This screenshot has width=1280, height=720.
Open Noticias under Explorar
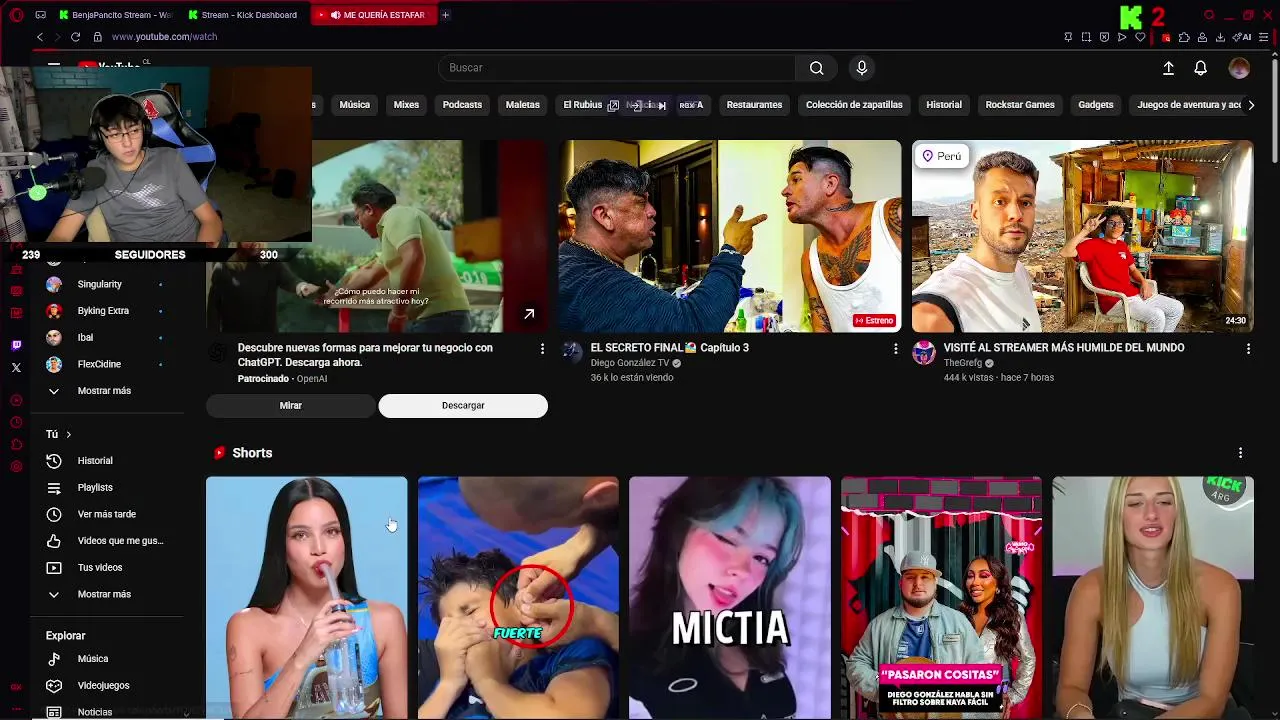pyautogui.click(x=108, y=711)
